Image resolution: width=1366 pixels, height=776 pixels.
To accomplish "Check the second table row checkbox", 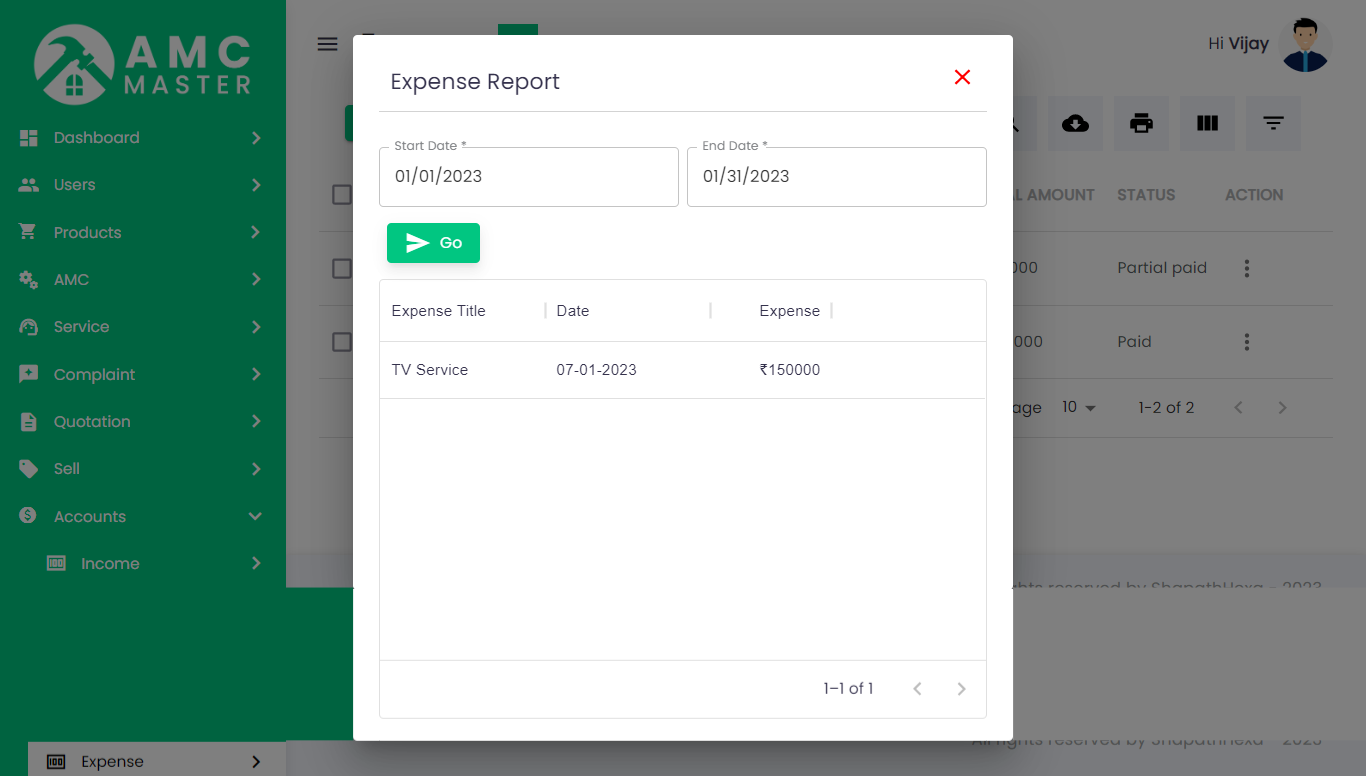I will (x=341, y=342).
